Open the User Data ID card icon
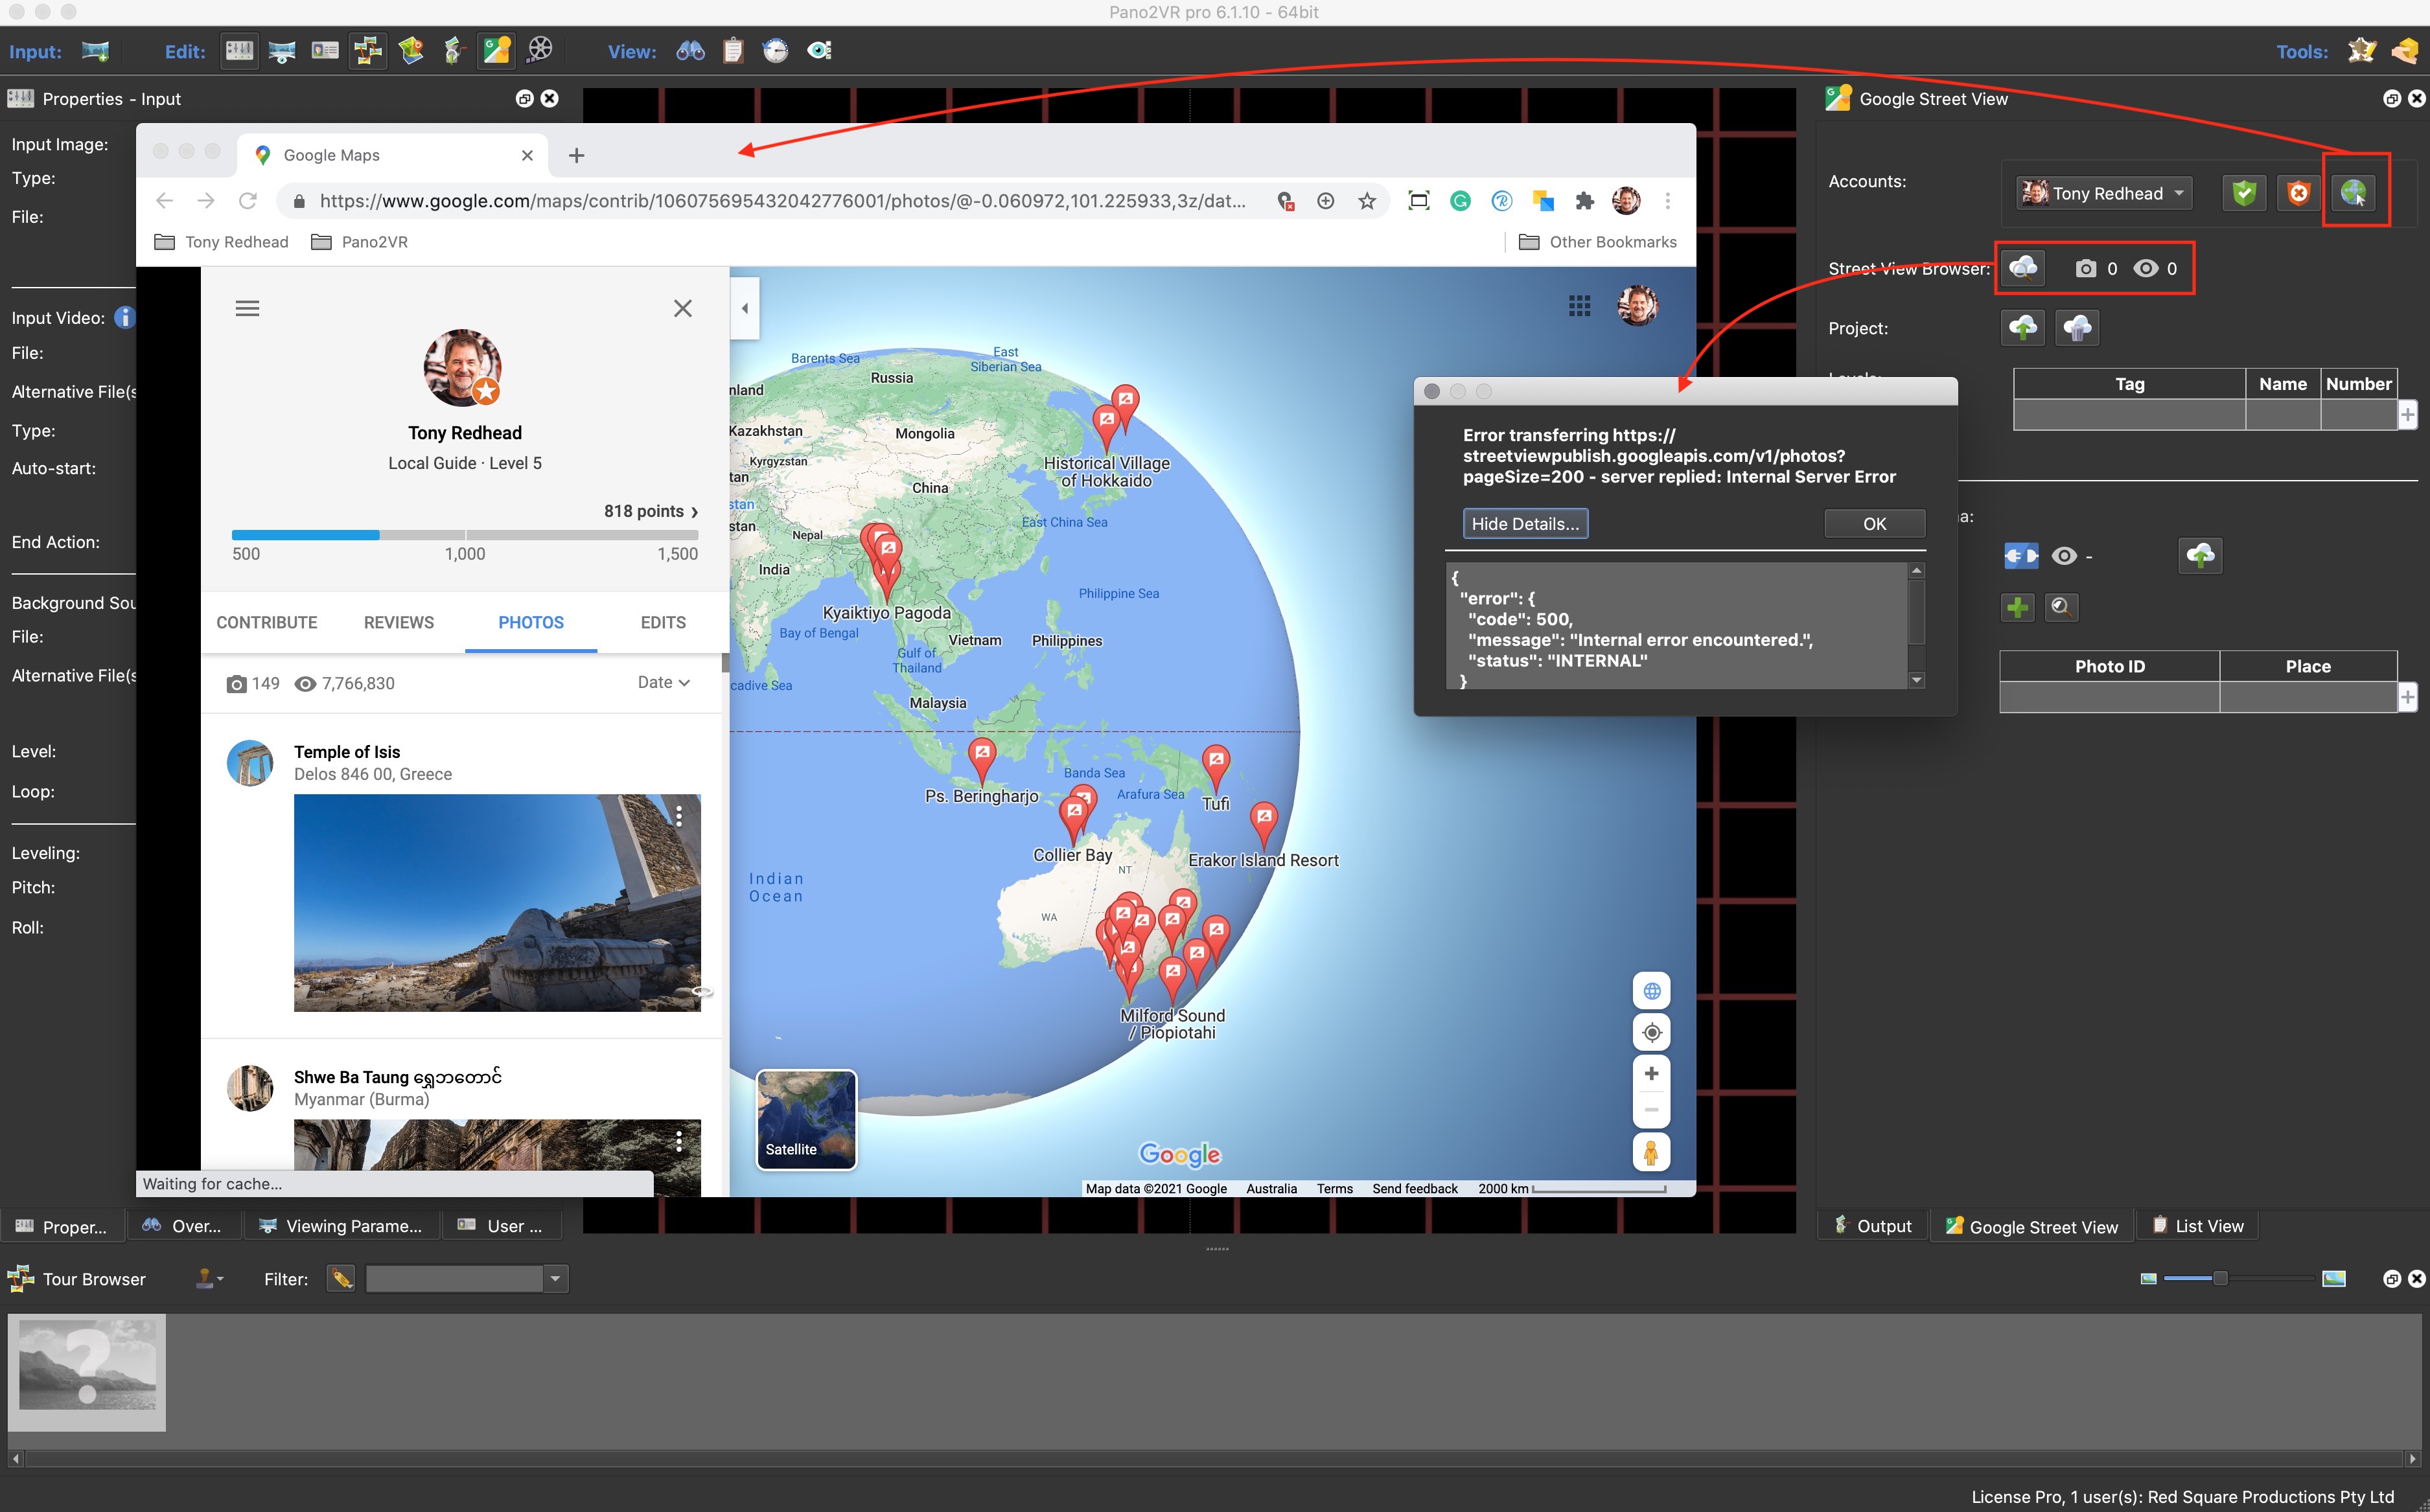Screen dimensions: 2430x1512 click(325, 51)
